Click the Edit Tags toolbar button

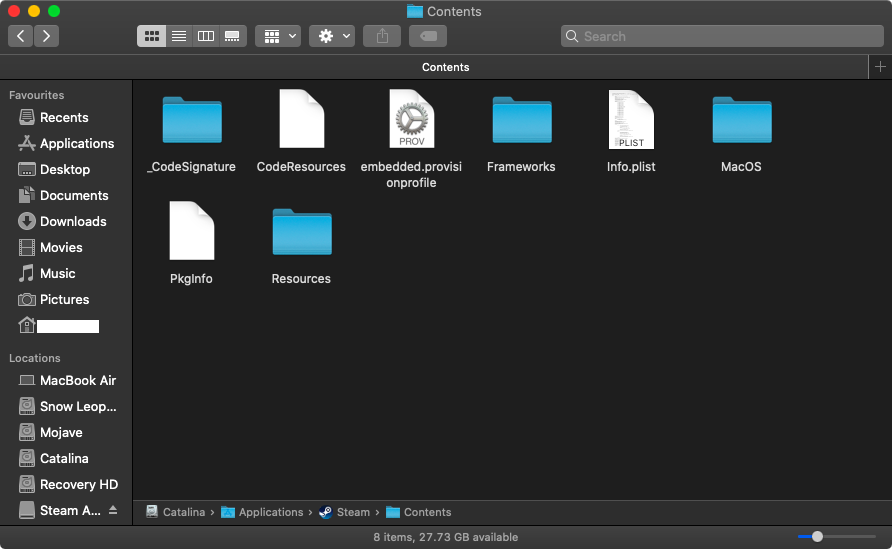[428, 36]
